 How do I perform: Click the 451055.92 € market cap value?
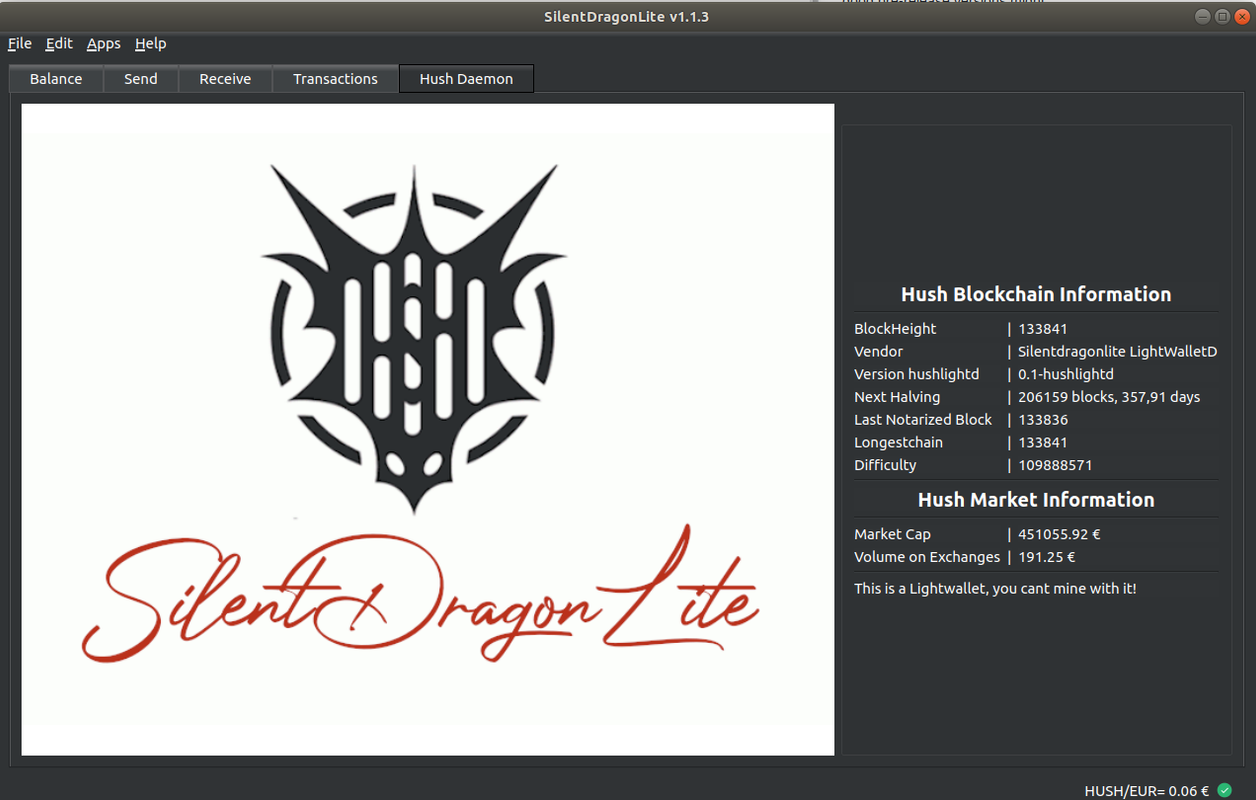coord(1059,535)
